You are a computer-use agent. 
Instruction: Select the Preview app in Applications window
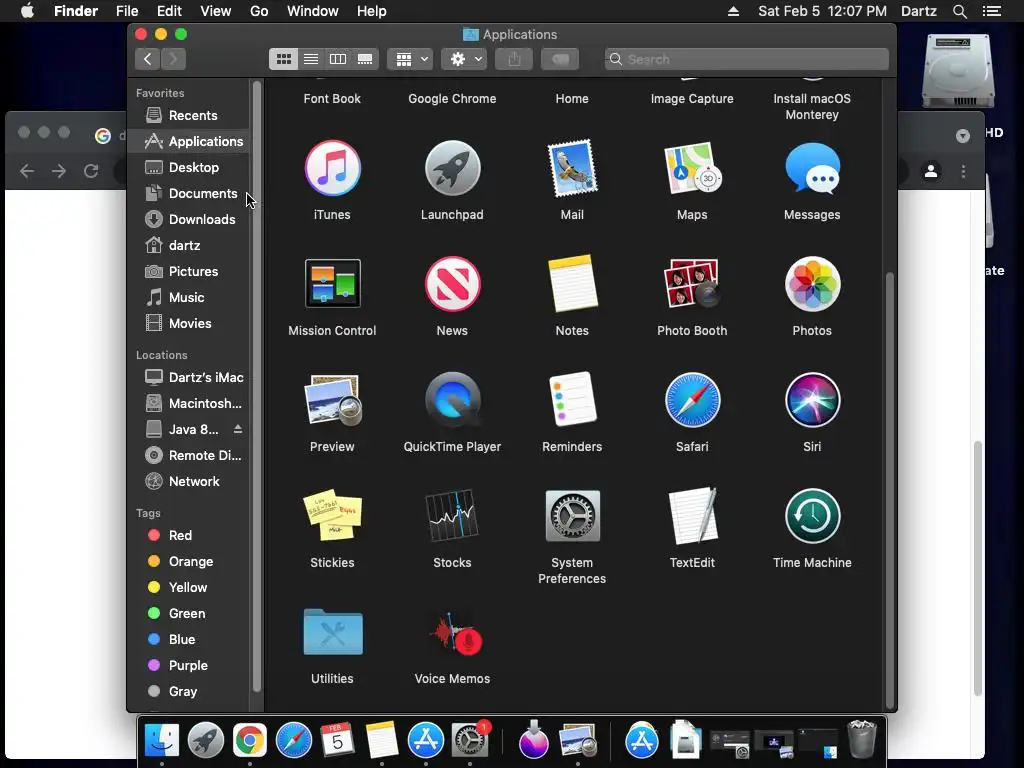click(332, 400)
